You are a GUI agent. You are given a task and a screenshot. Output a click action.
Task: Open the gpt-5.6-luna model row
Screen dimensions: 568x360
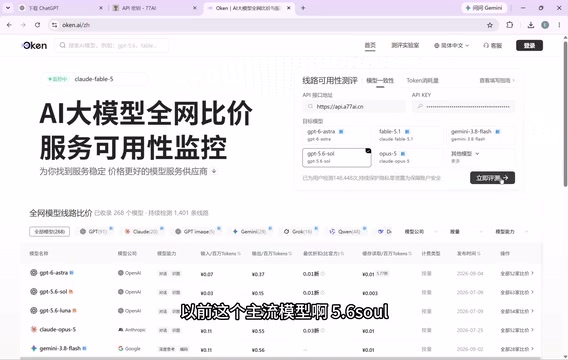tap(281, 311)
